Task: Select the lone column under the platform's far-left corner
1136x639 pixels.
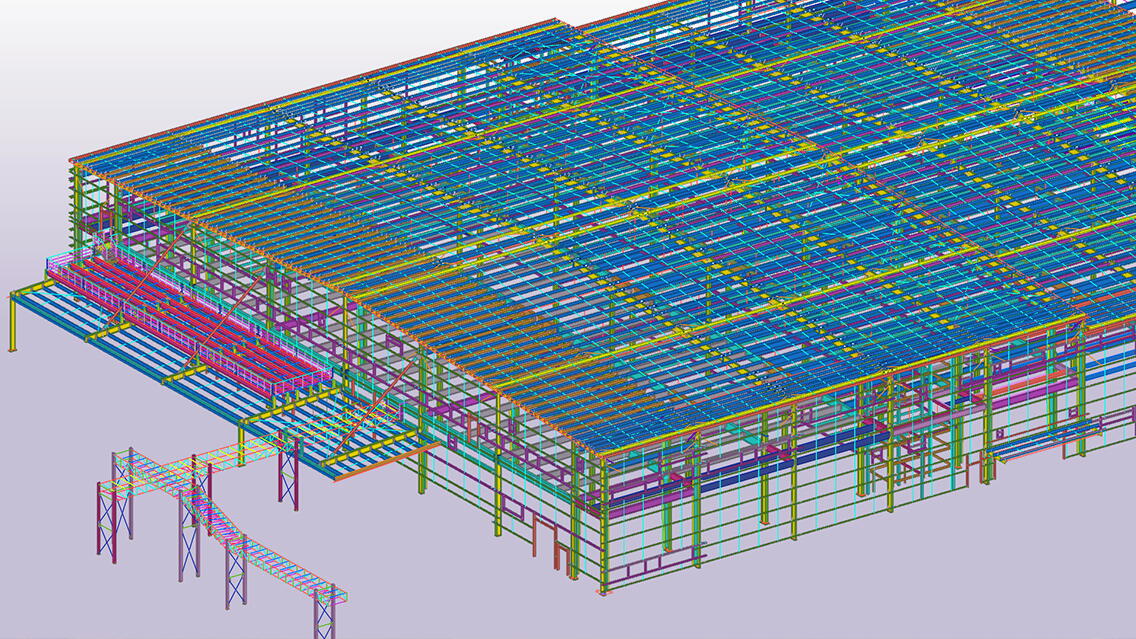Action: pyautogui.click(x=12, y=323)
